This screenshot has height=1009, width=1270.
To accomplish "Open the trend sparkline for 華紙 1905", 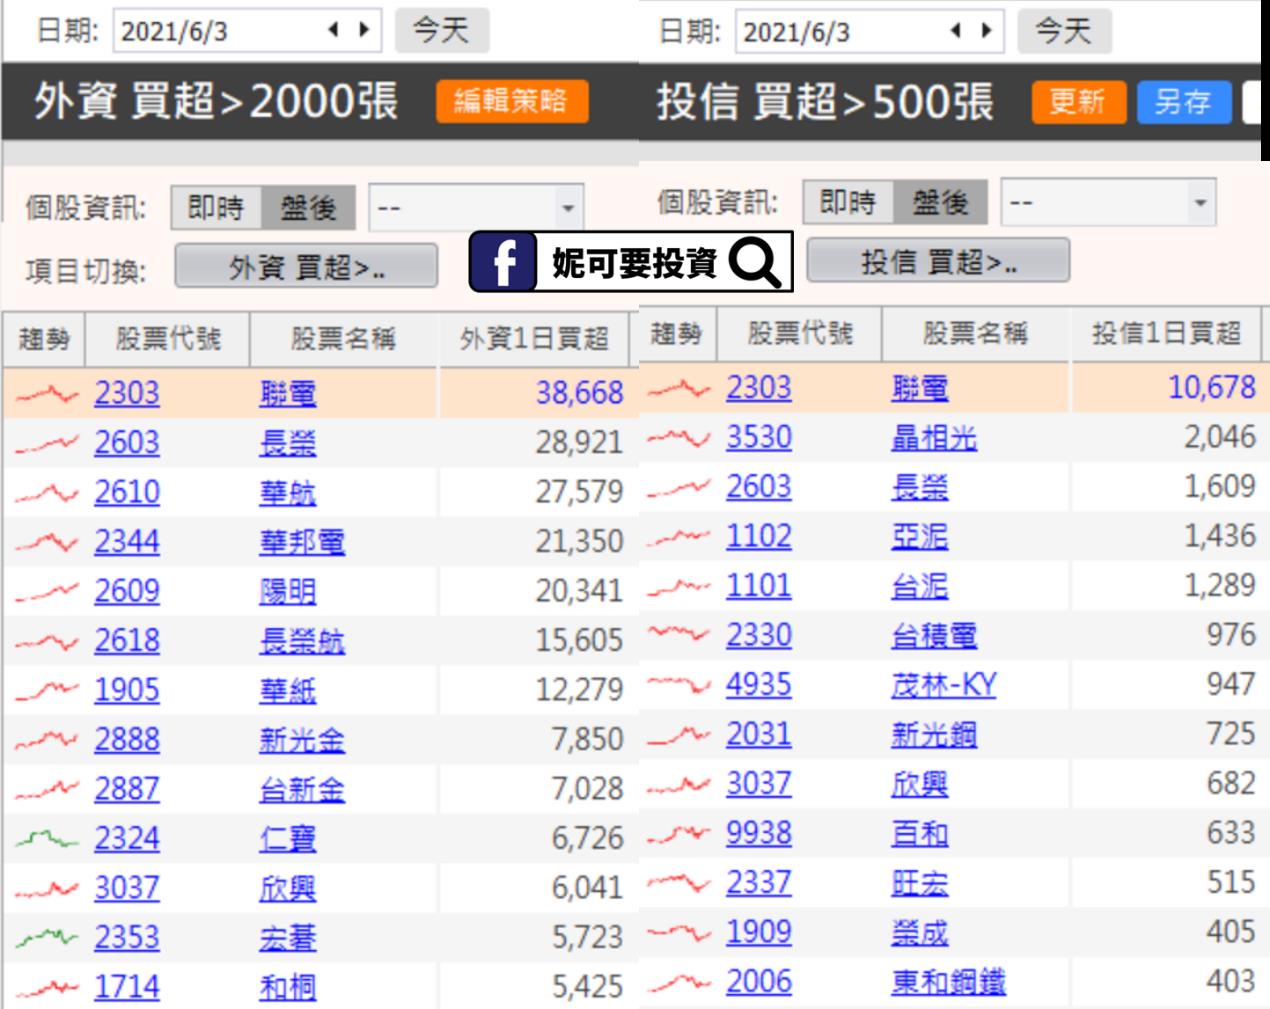I will [46, 690].
